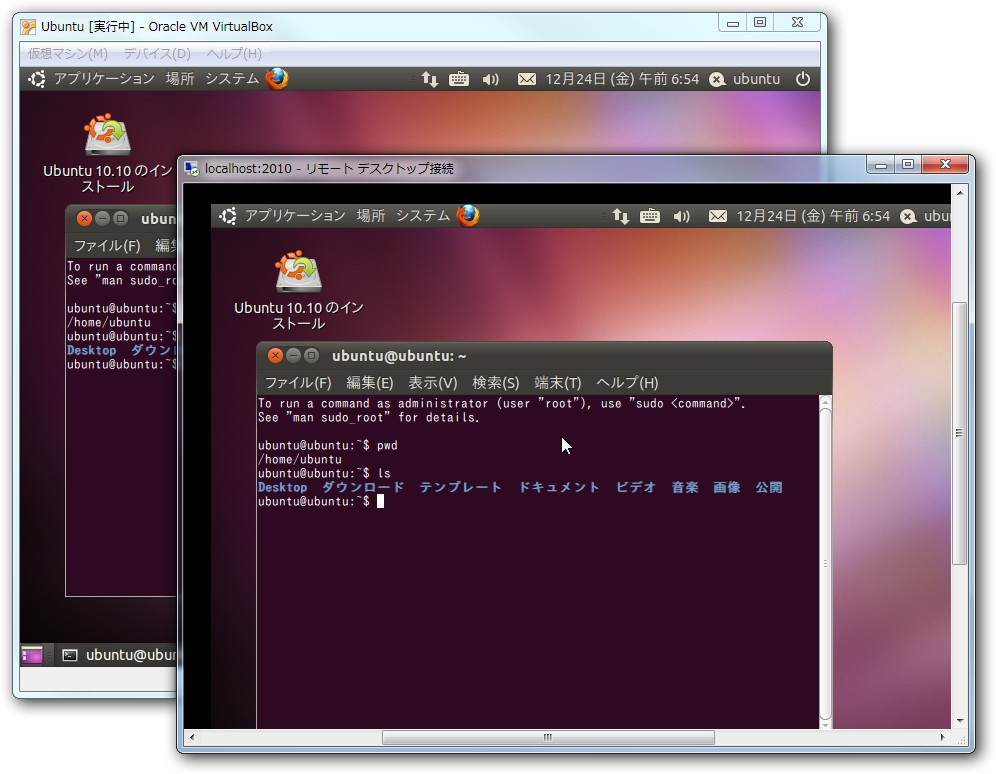Screen dimensions: 996x774
Task: Click Ubuntu logo icon in remote desktop panel
Action: [x=228, y=216]
